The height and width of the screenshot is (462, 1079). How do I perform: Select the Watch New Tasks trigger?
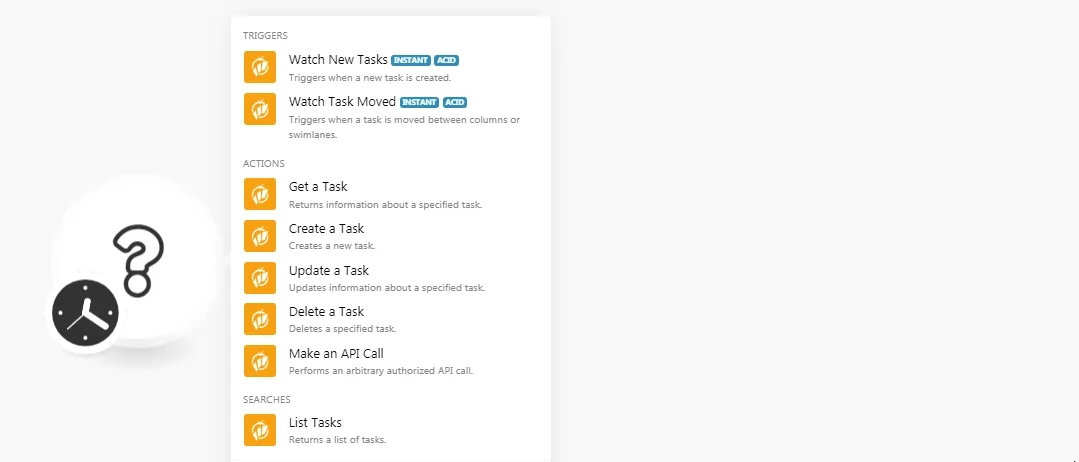[x=391, y=67]
